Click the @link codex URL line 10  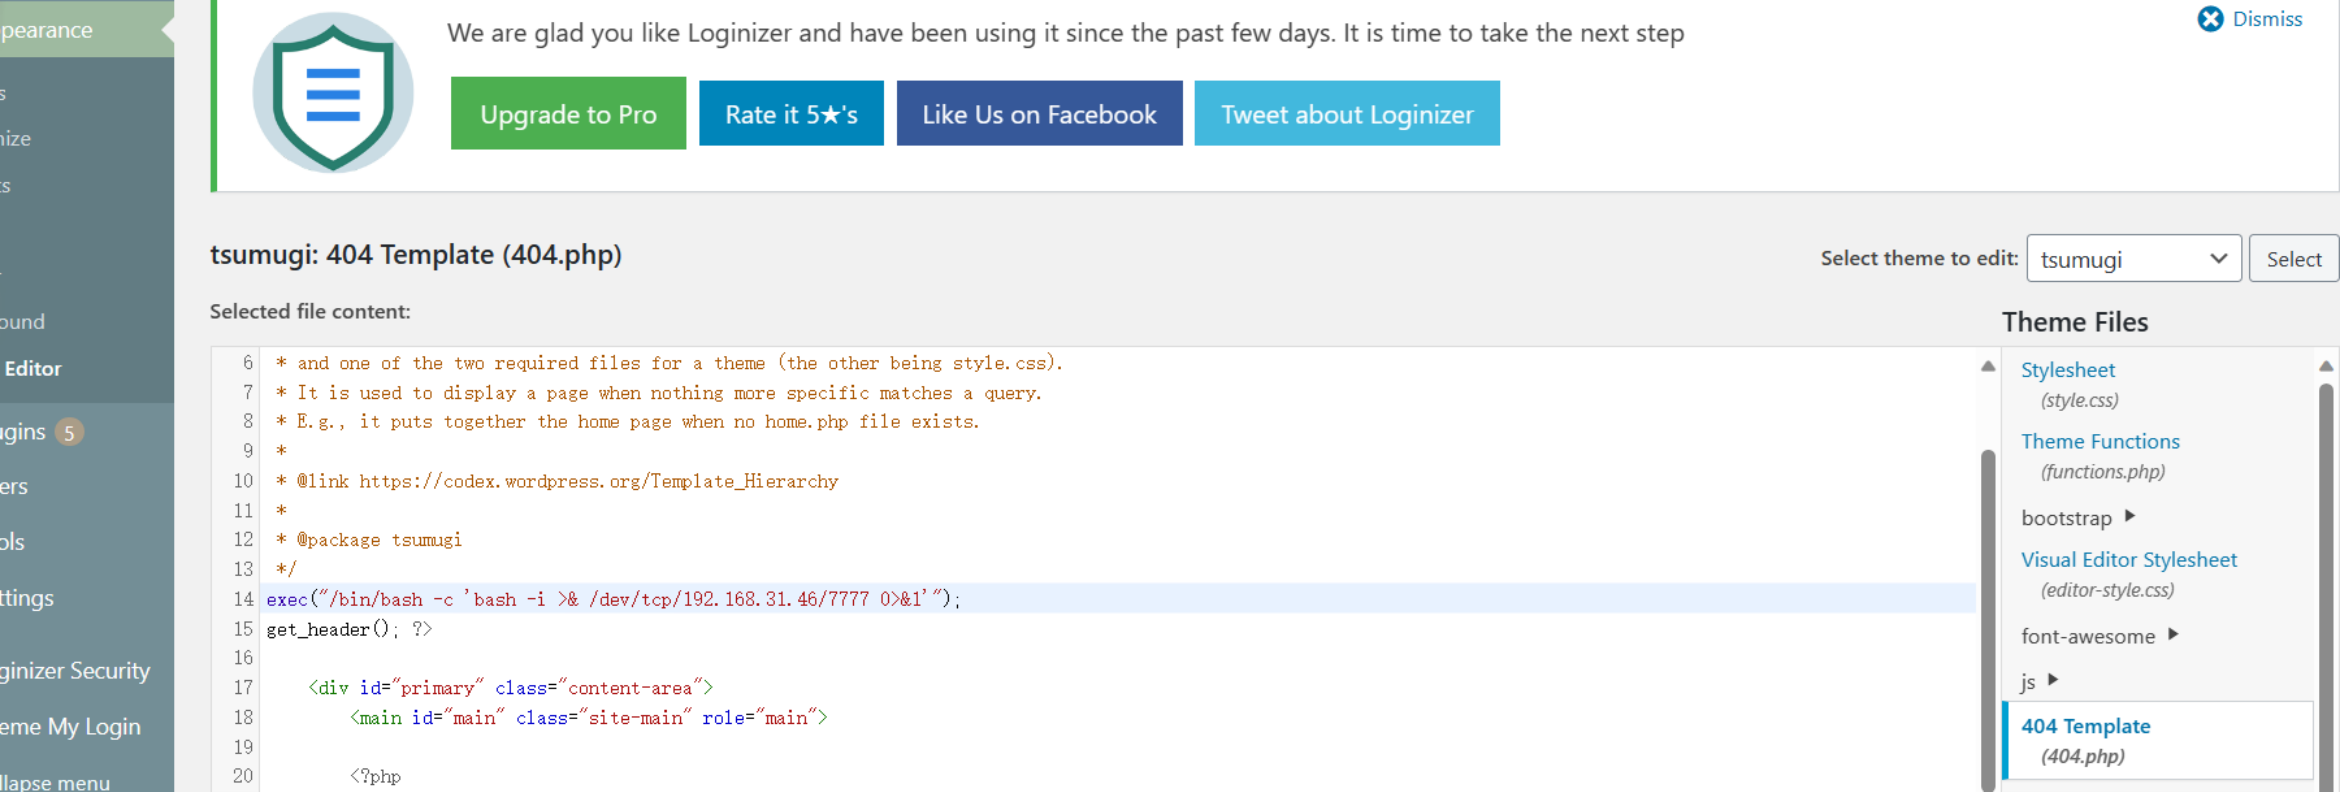point(557,481)
